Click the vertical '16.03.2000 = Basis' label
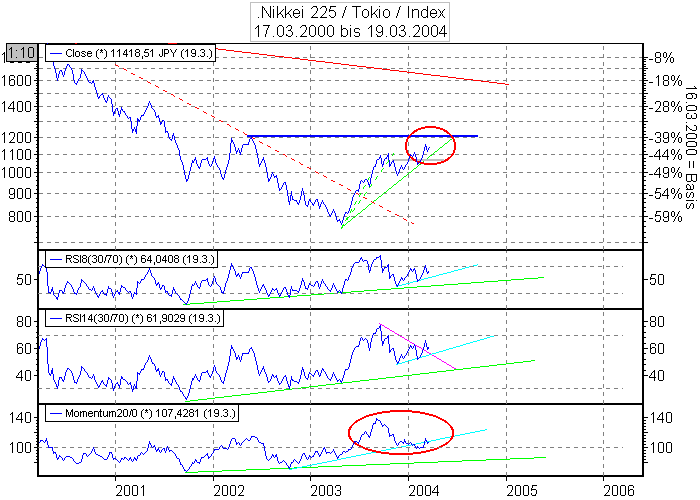This screenshot has width=700, height=500. (x=690, y=146)
